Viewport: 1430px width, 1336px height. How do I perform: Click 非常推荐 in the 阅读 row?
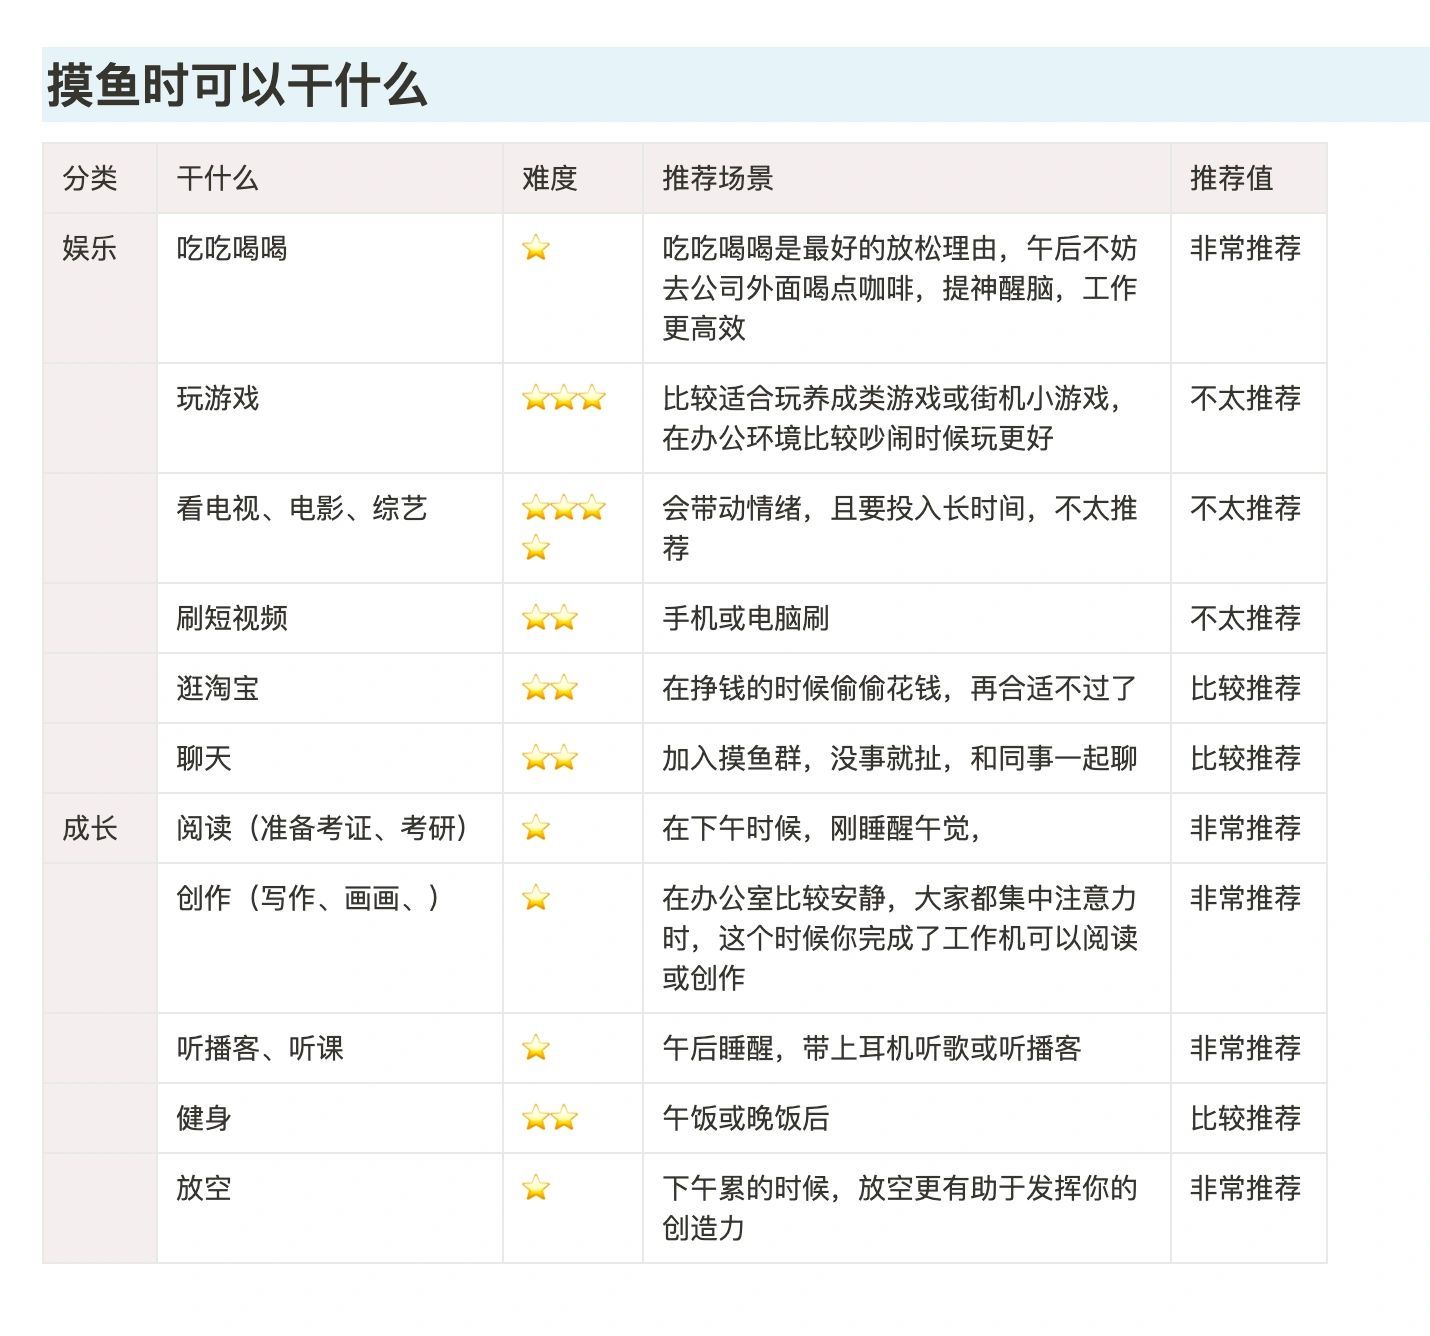pos(1246,828)
